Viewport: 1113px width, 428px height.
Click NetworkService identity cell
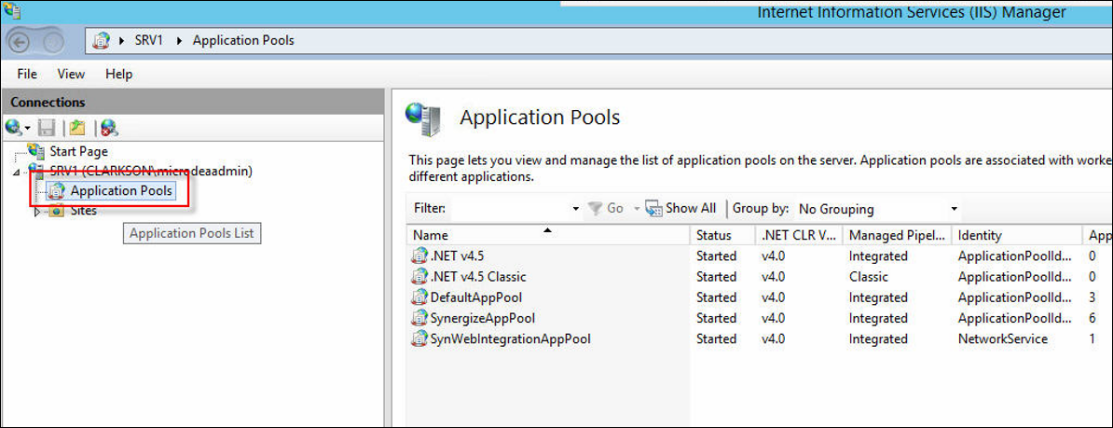coord(1002,339)
